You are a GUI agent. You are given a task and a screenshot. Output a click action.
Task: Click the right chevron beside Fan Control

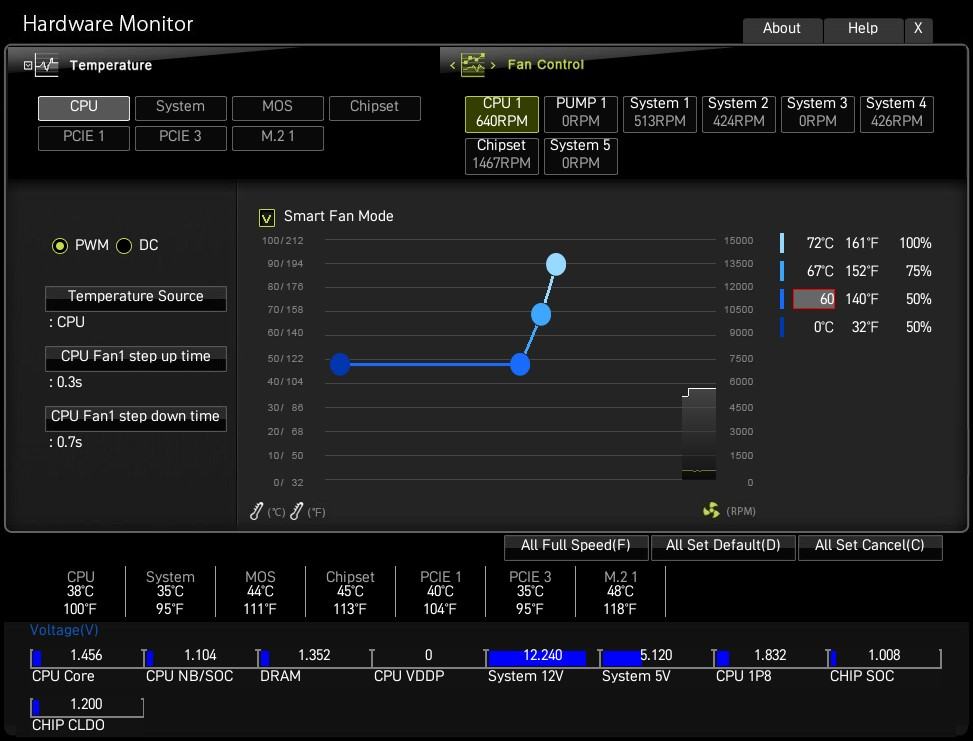[x=493, y=65]
